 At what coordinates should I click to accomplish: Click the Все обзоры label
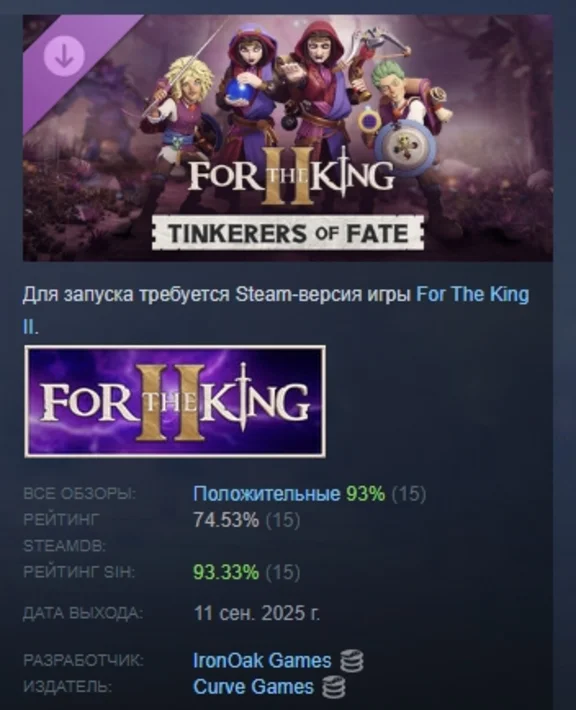pos(80,494)
